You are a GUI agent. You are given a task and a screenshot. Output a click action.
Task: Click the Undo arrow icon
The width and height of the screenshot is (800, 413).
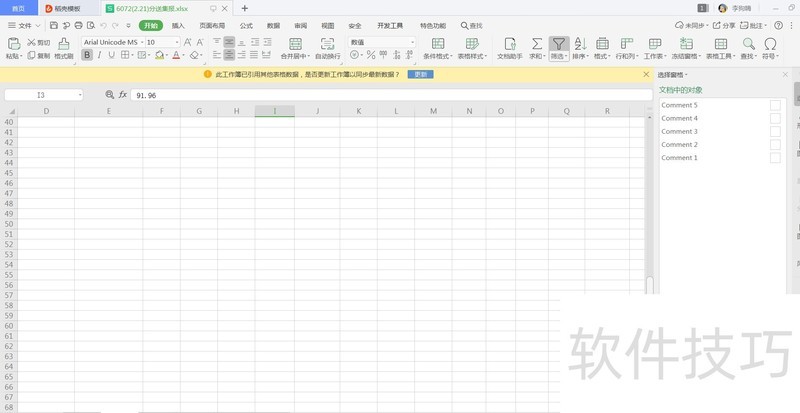[x=104, y=25]
